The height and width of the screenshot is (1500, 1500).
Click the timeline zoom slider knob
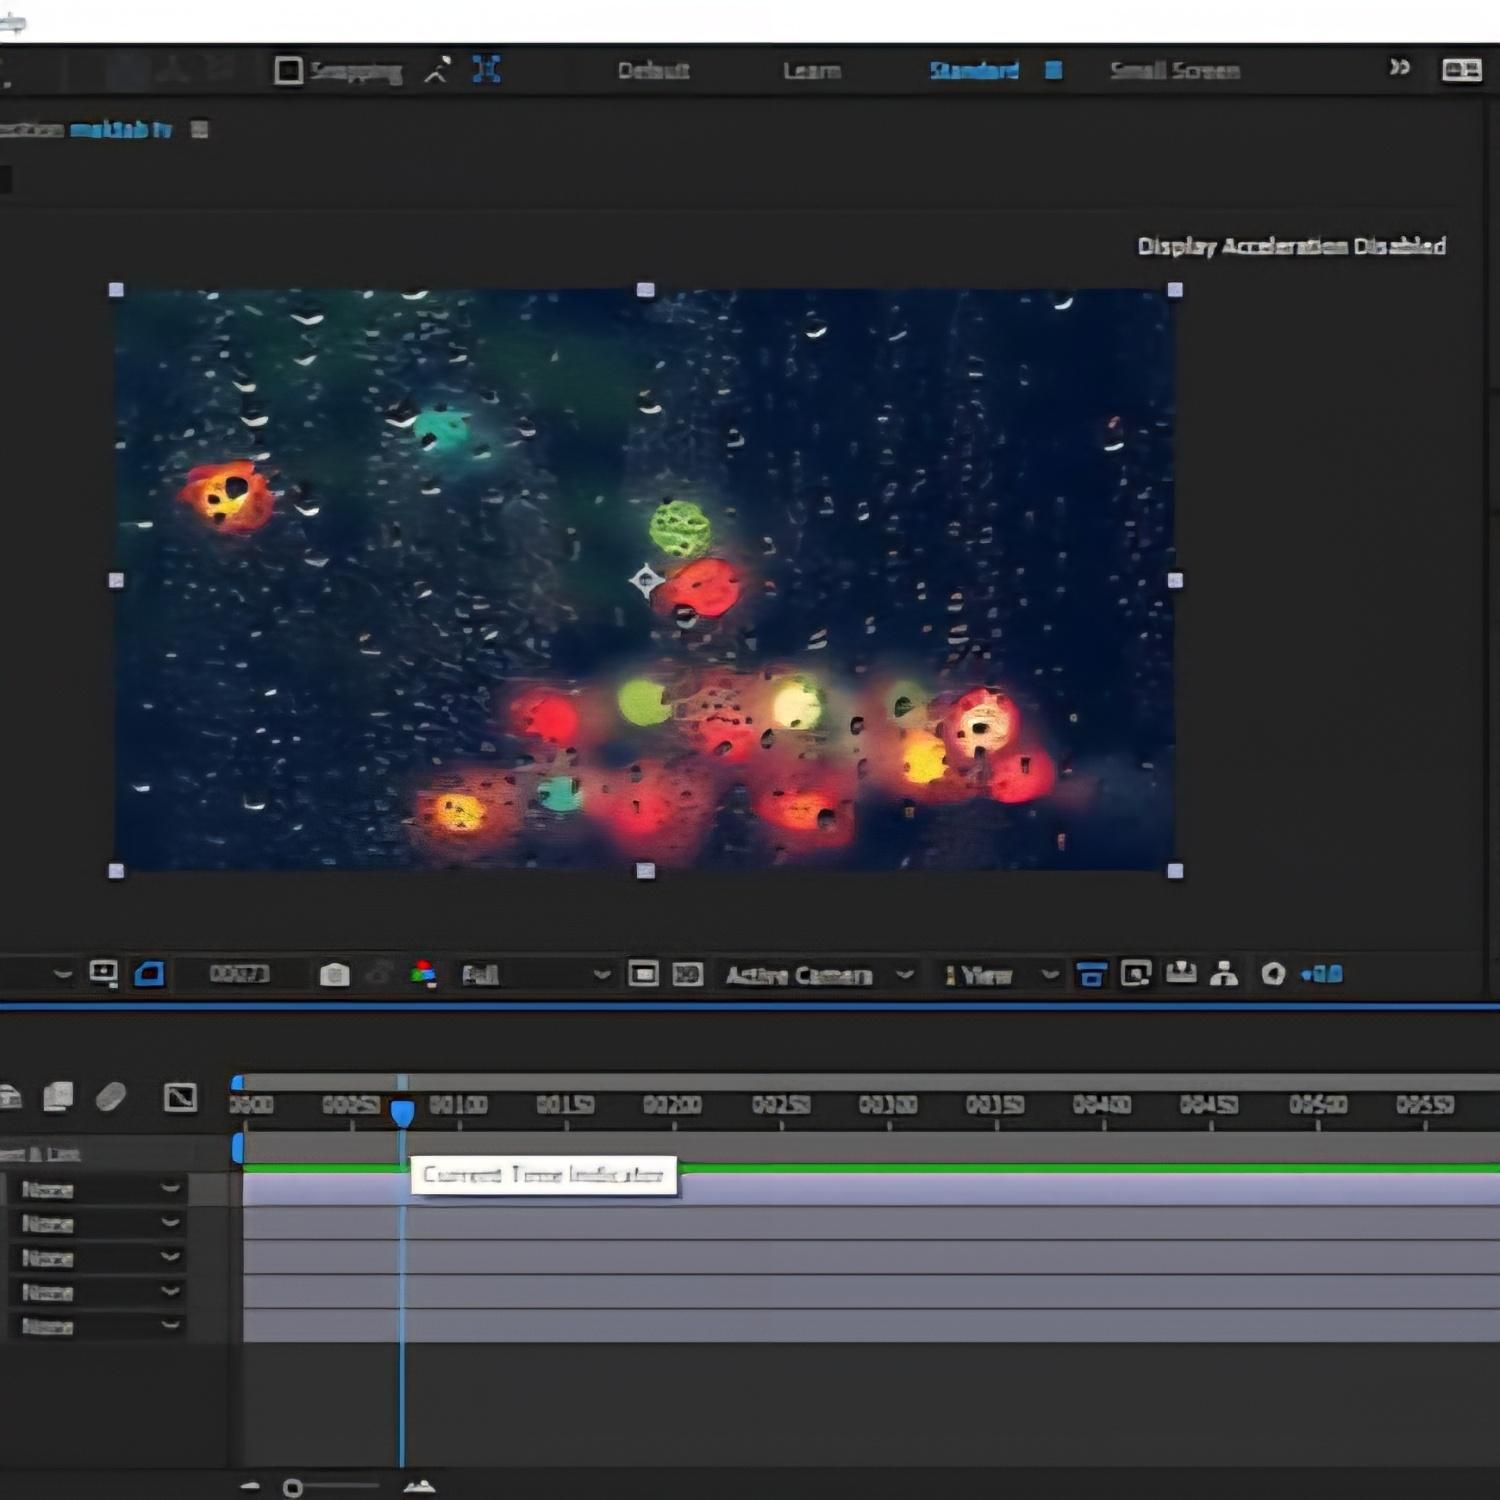tap(292, 1488)
